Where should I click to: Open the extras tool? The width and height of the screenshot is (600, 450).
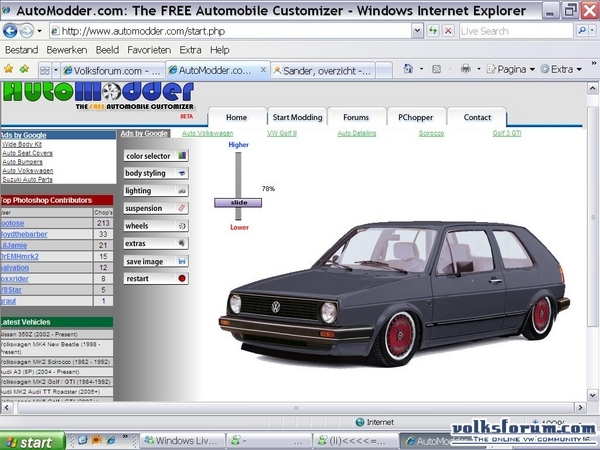156,243
